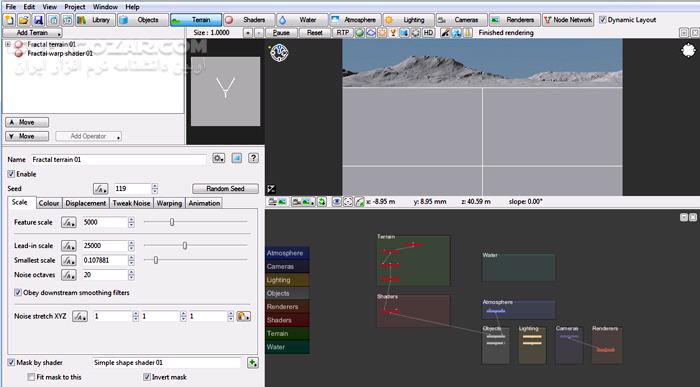Image resolution: width=700 pixels, height=387 pixels.
Task: Click the Lead-in scale slider handle
Action: tap(185, 246)
